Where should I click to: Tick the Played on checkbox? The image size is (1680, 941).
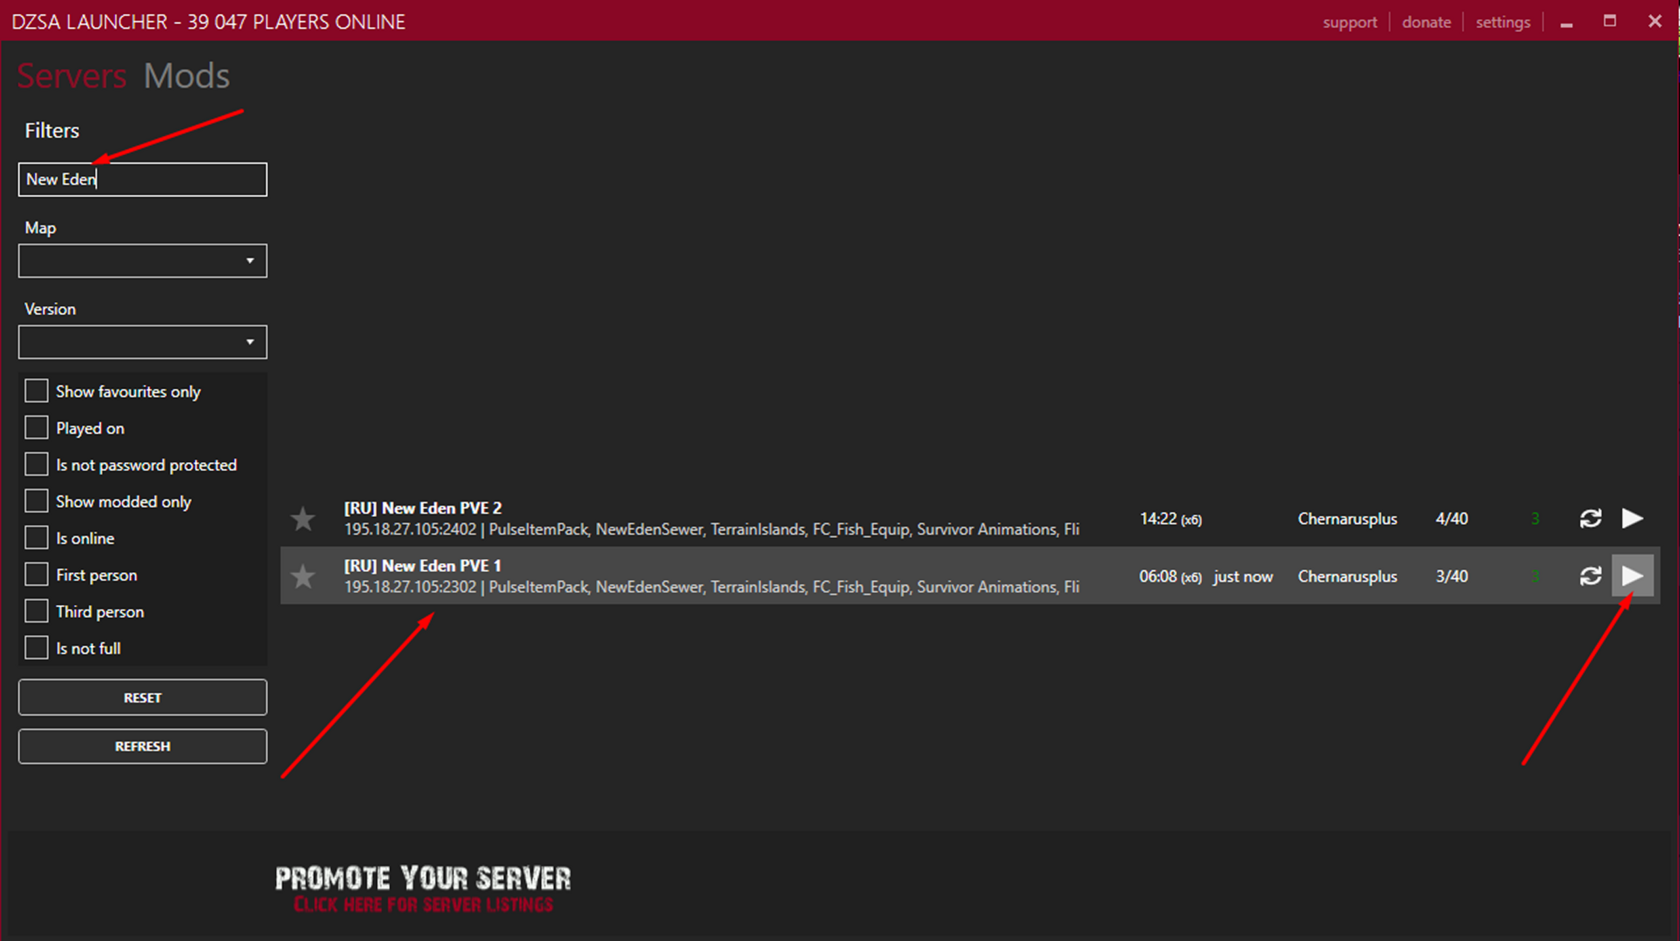click(x=36, y=428)
